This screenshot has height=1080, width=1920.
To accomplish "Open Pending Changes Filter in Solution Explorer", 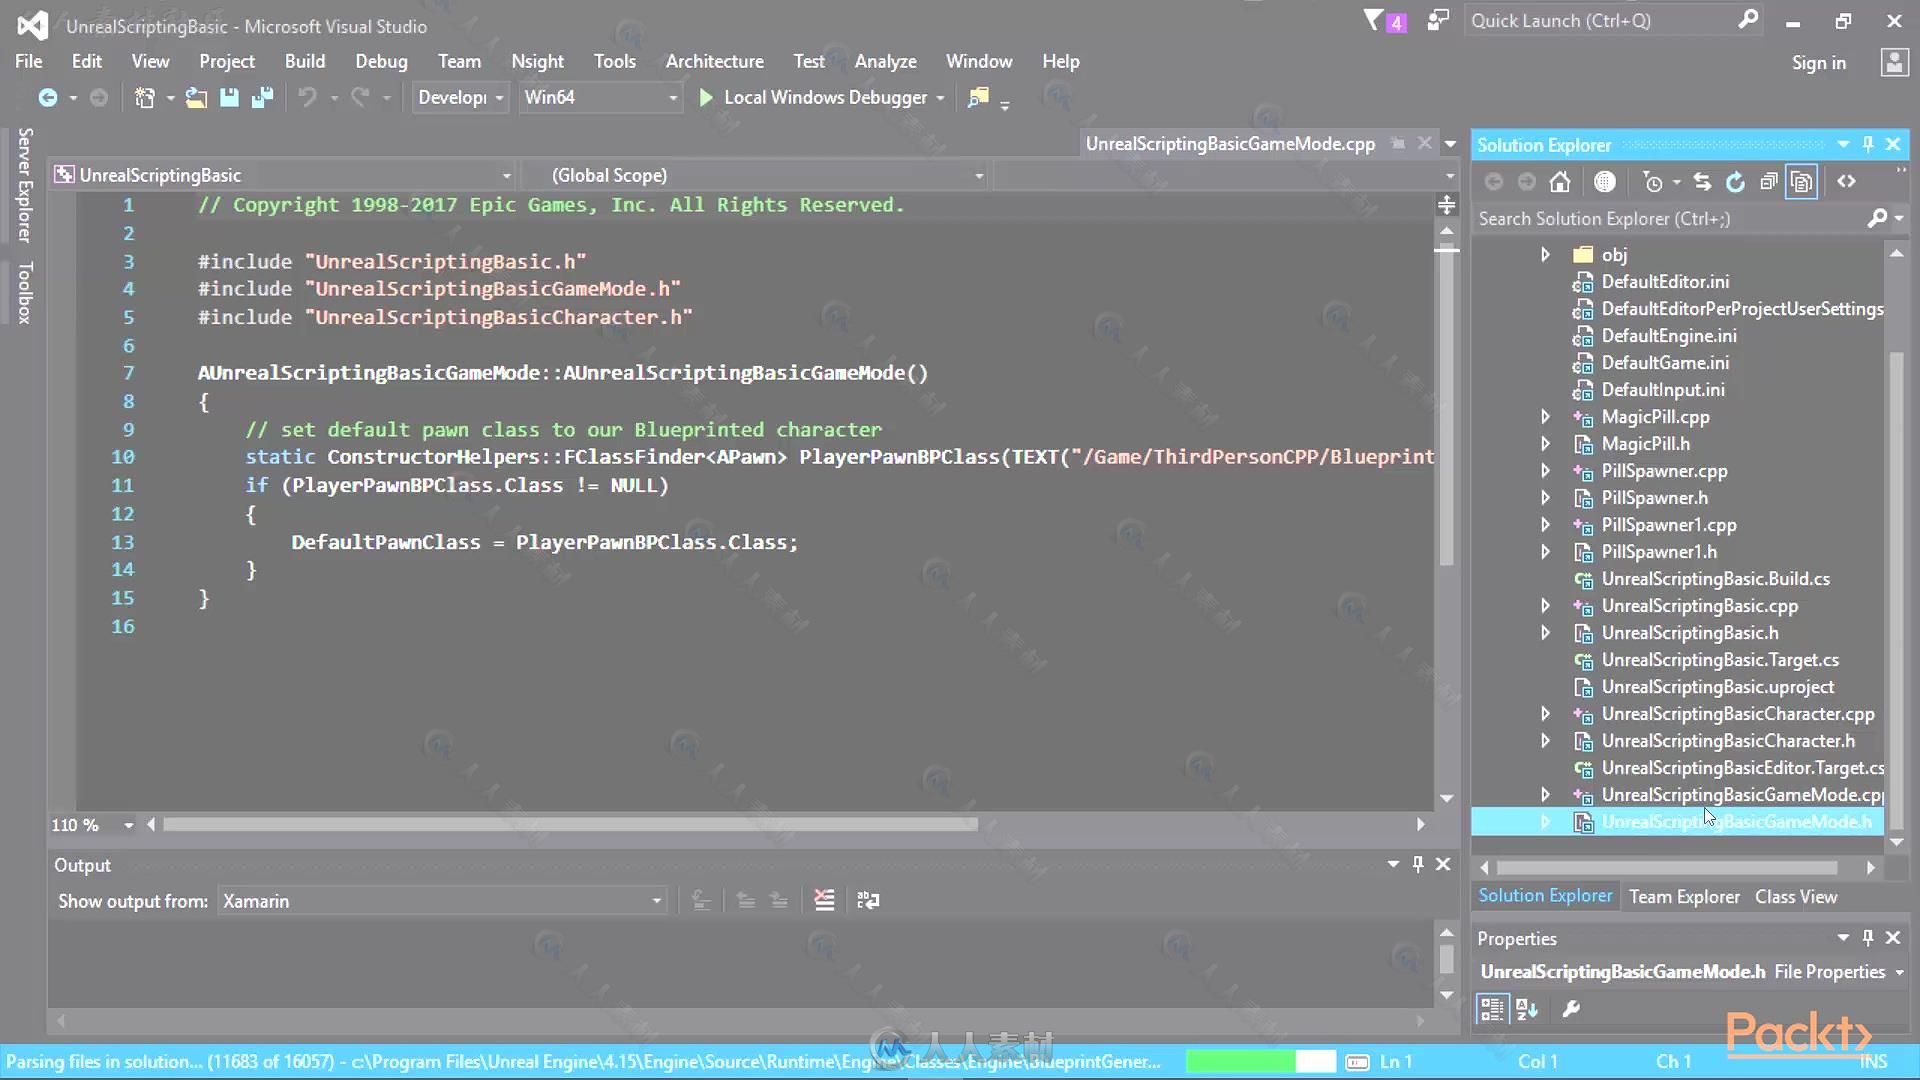I will tap(1652, 181).
